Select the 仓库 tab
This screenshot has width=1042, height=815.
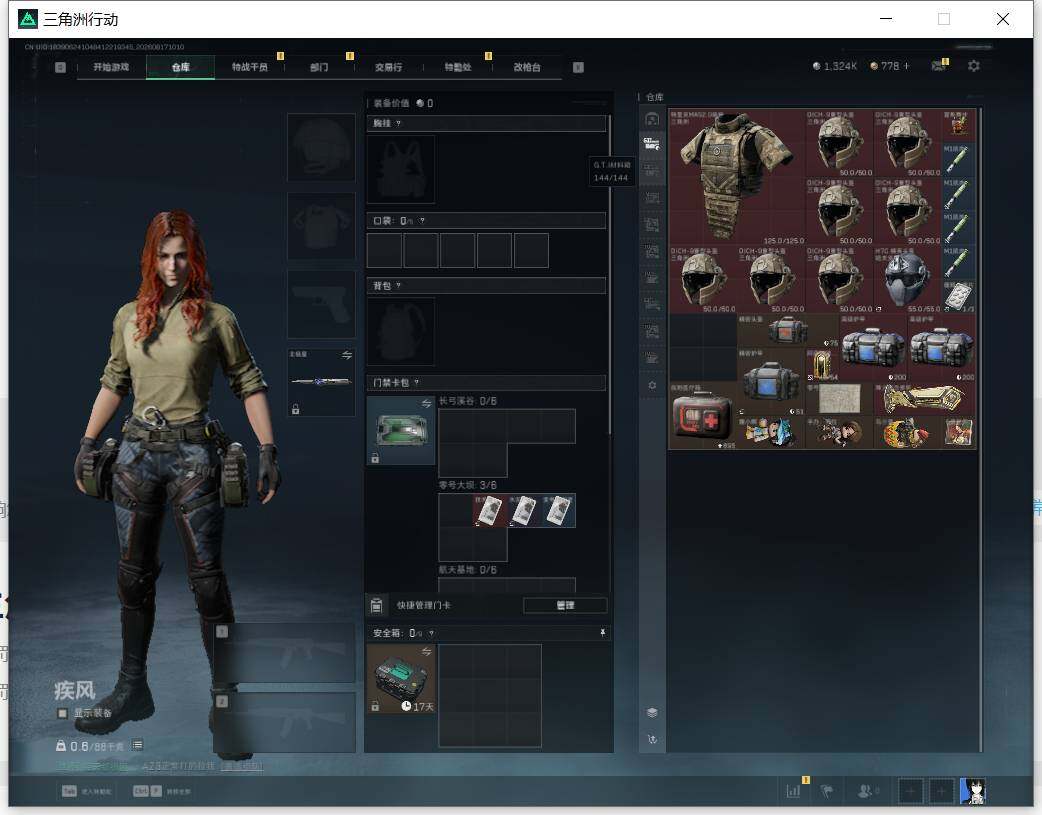pyautogui.click(x=181, y=67)
